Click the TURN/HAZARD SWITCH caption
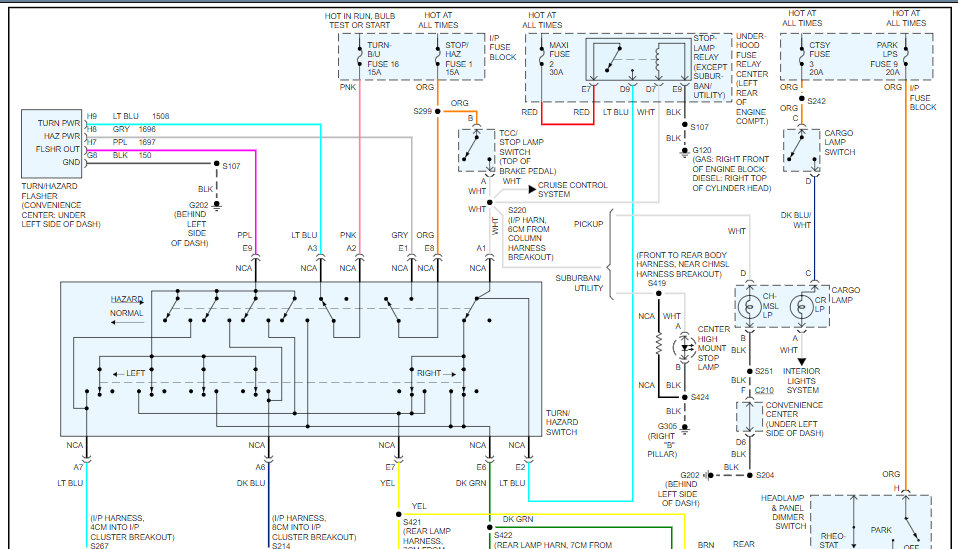 click(x=562, y=423)
